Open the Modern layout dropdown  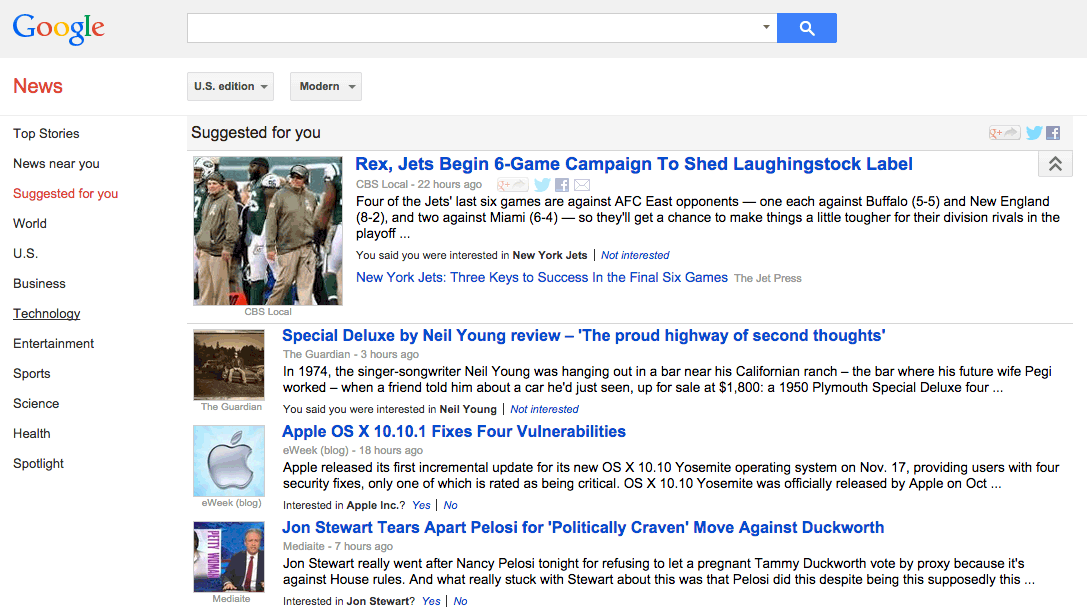click(325, 86)
